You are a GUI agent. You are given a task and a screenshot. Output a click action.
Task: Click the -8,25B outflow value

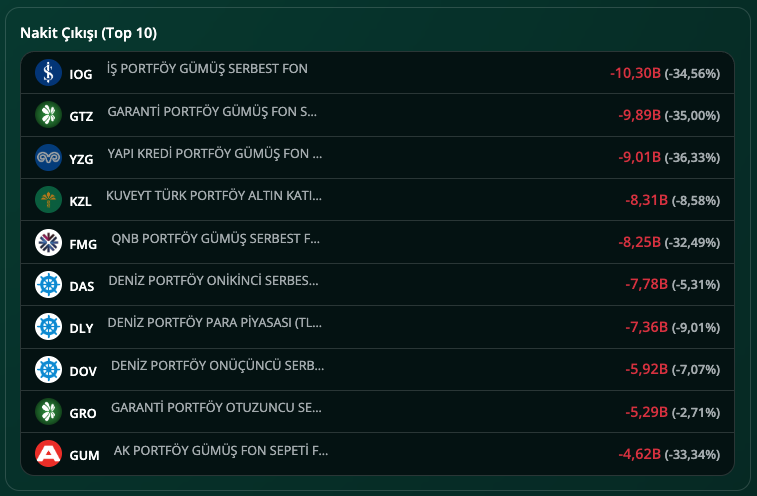pos(639,242)
